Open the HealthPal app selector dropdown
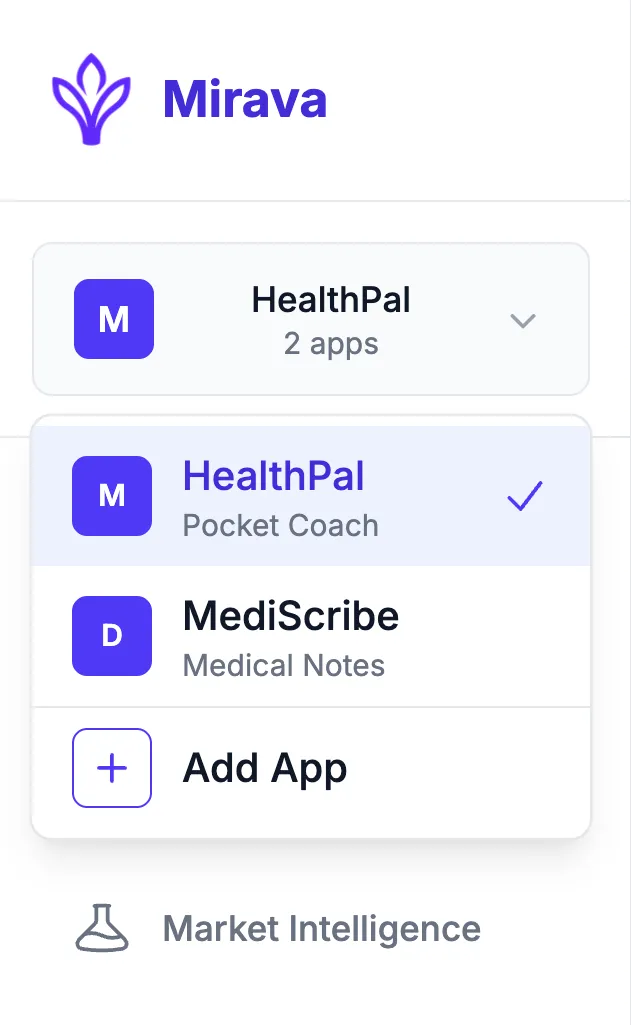 click(x=311, y=320)
